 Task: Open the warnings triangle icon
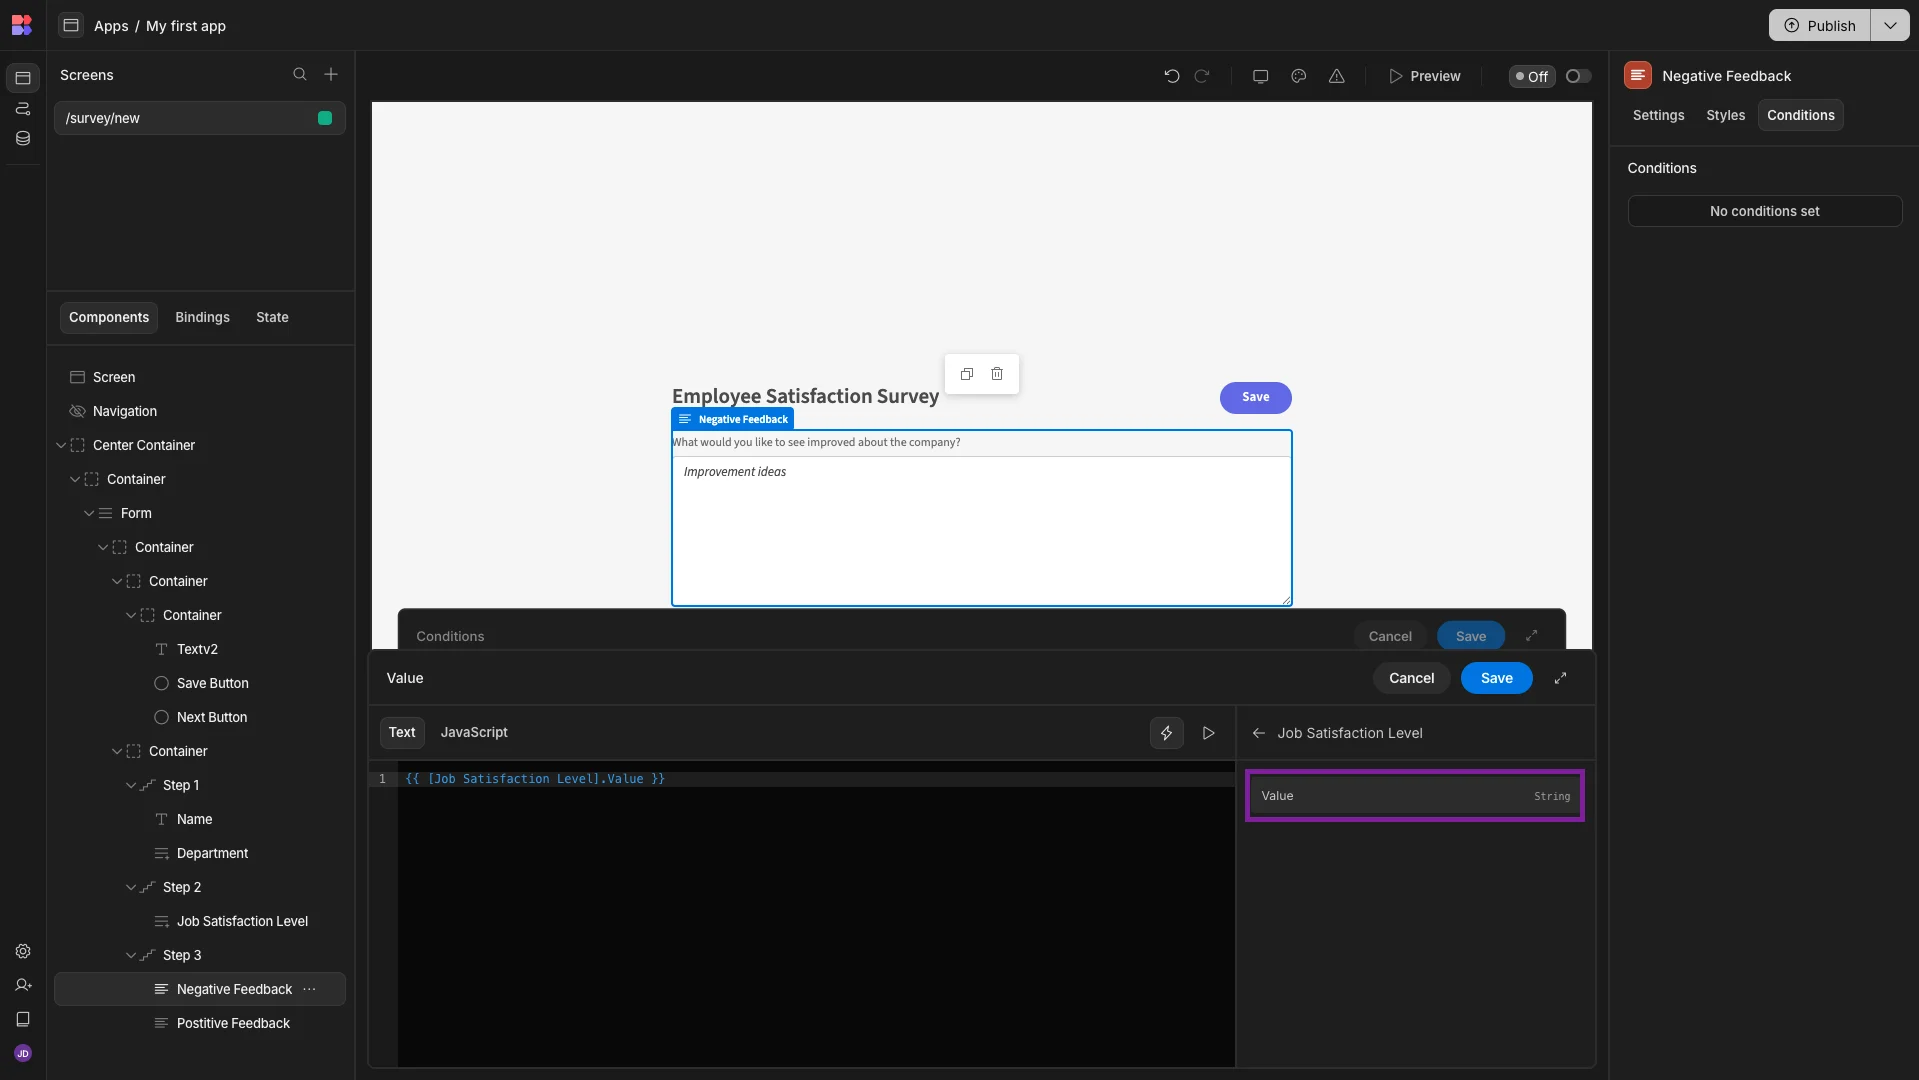coord(1337,76)
